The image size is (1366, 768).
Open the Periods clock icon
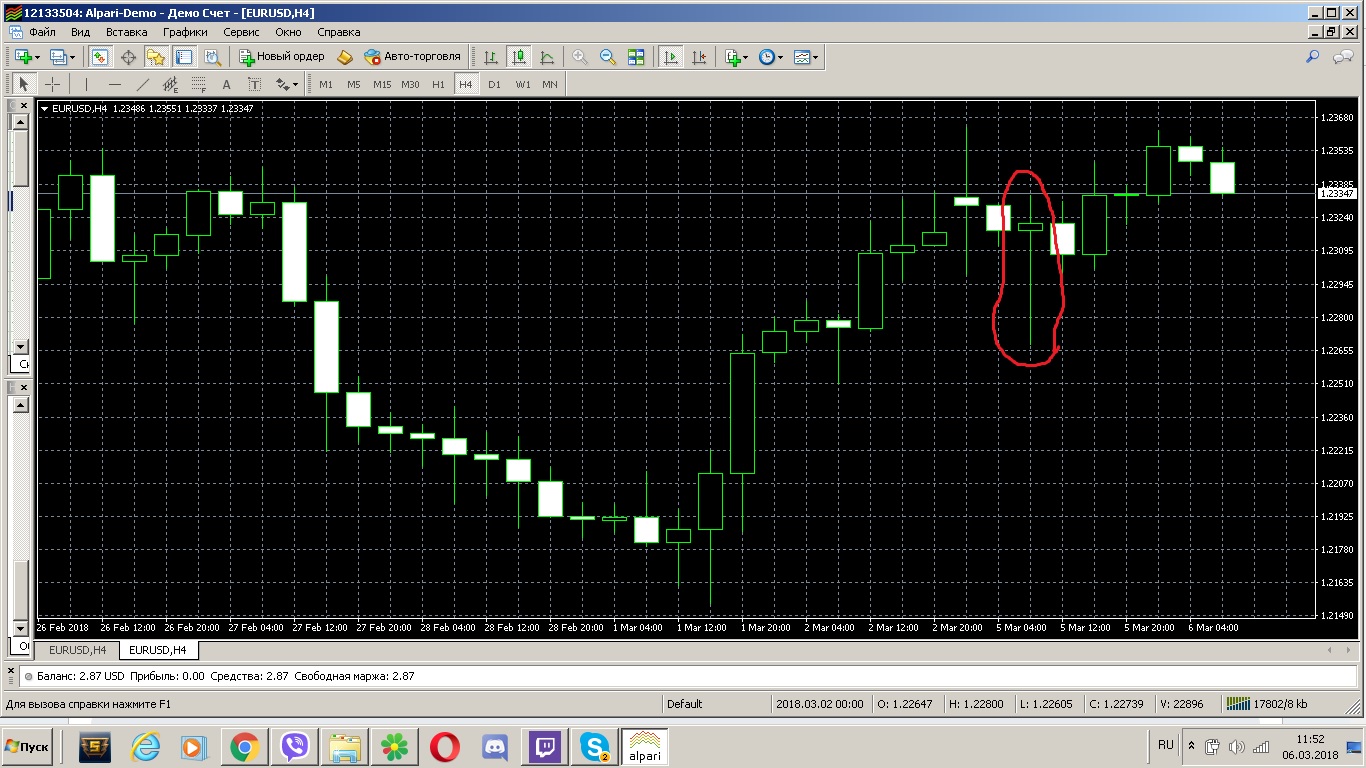click(x=767, y=57)
